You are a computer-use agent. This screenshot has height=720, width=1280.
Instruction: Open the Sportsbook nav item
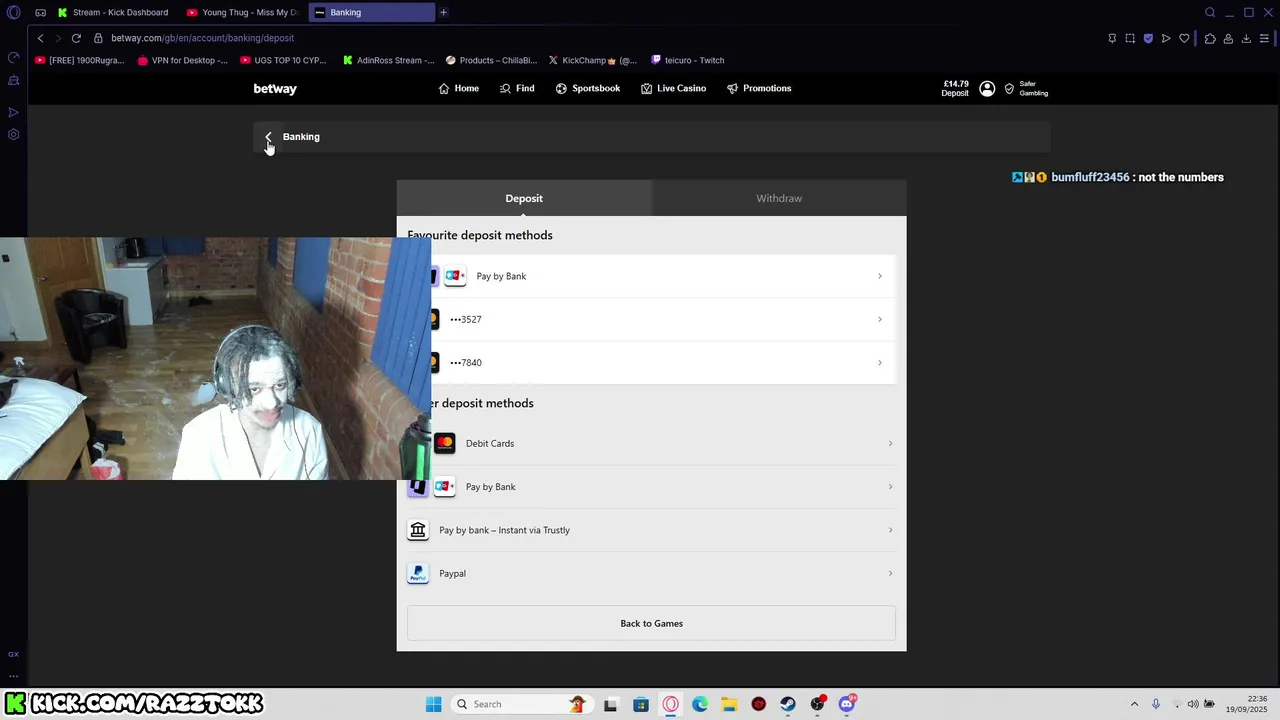click(588, 88)
